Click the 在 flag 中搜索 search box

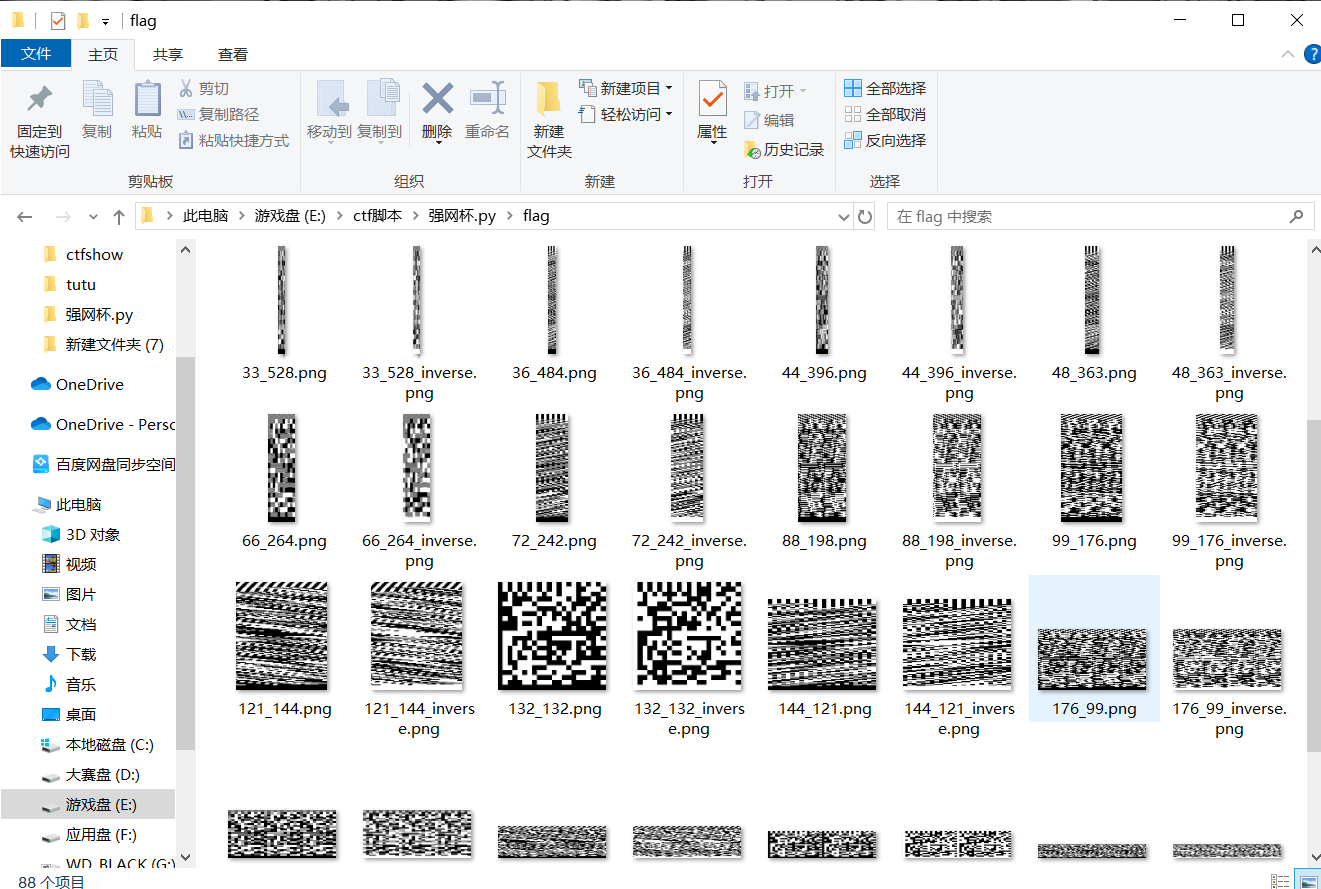(x=1100, y=216)
